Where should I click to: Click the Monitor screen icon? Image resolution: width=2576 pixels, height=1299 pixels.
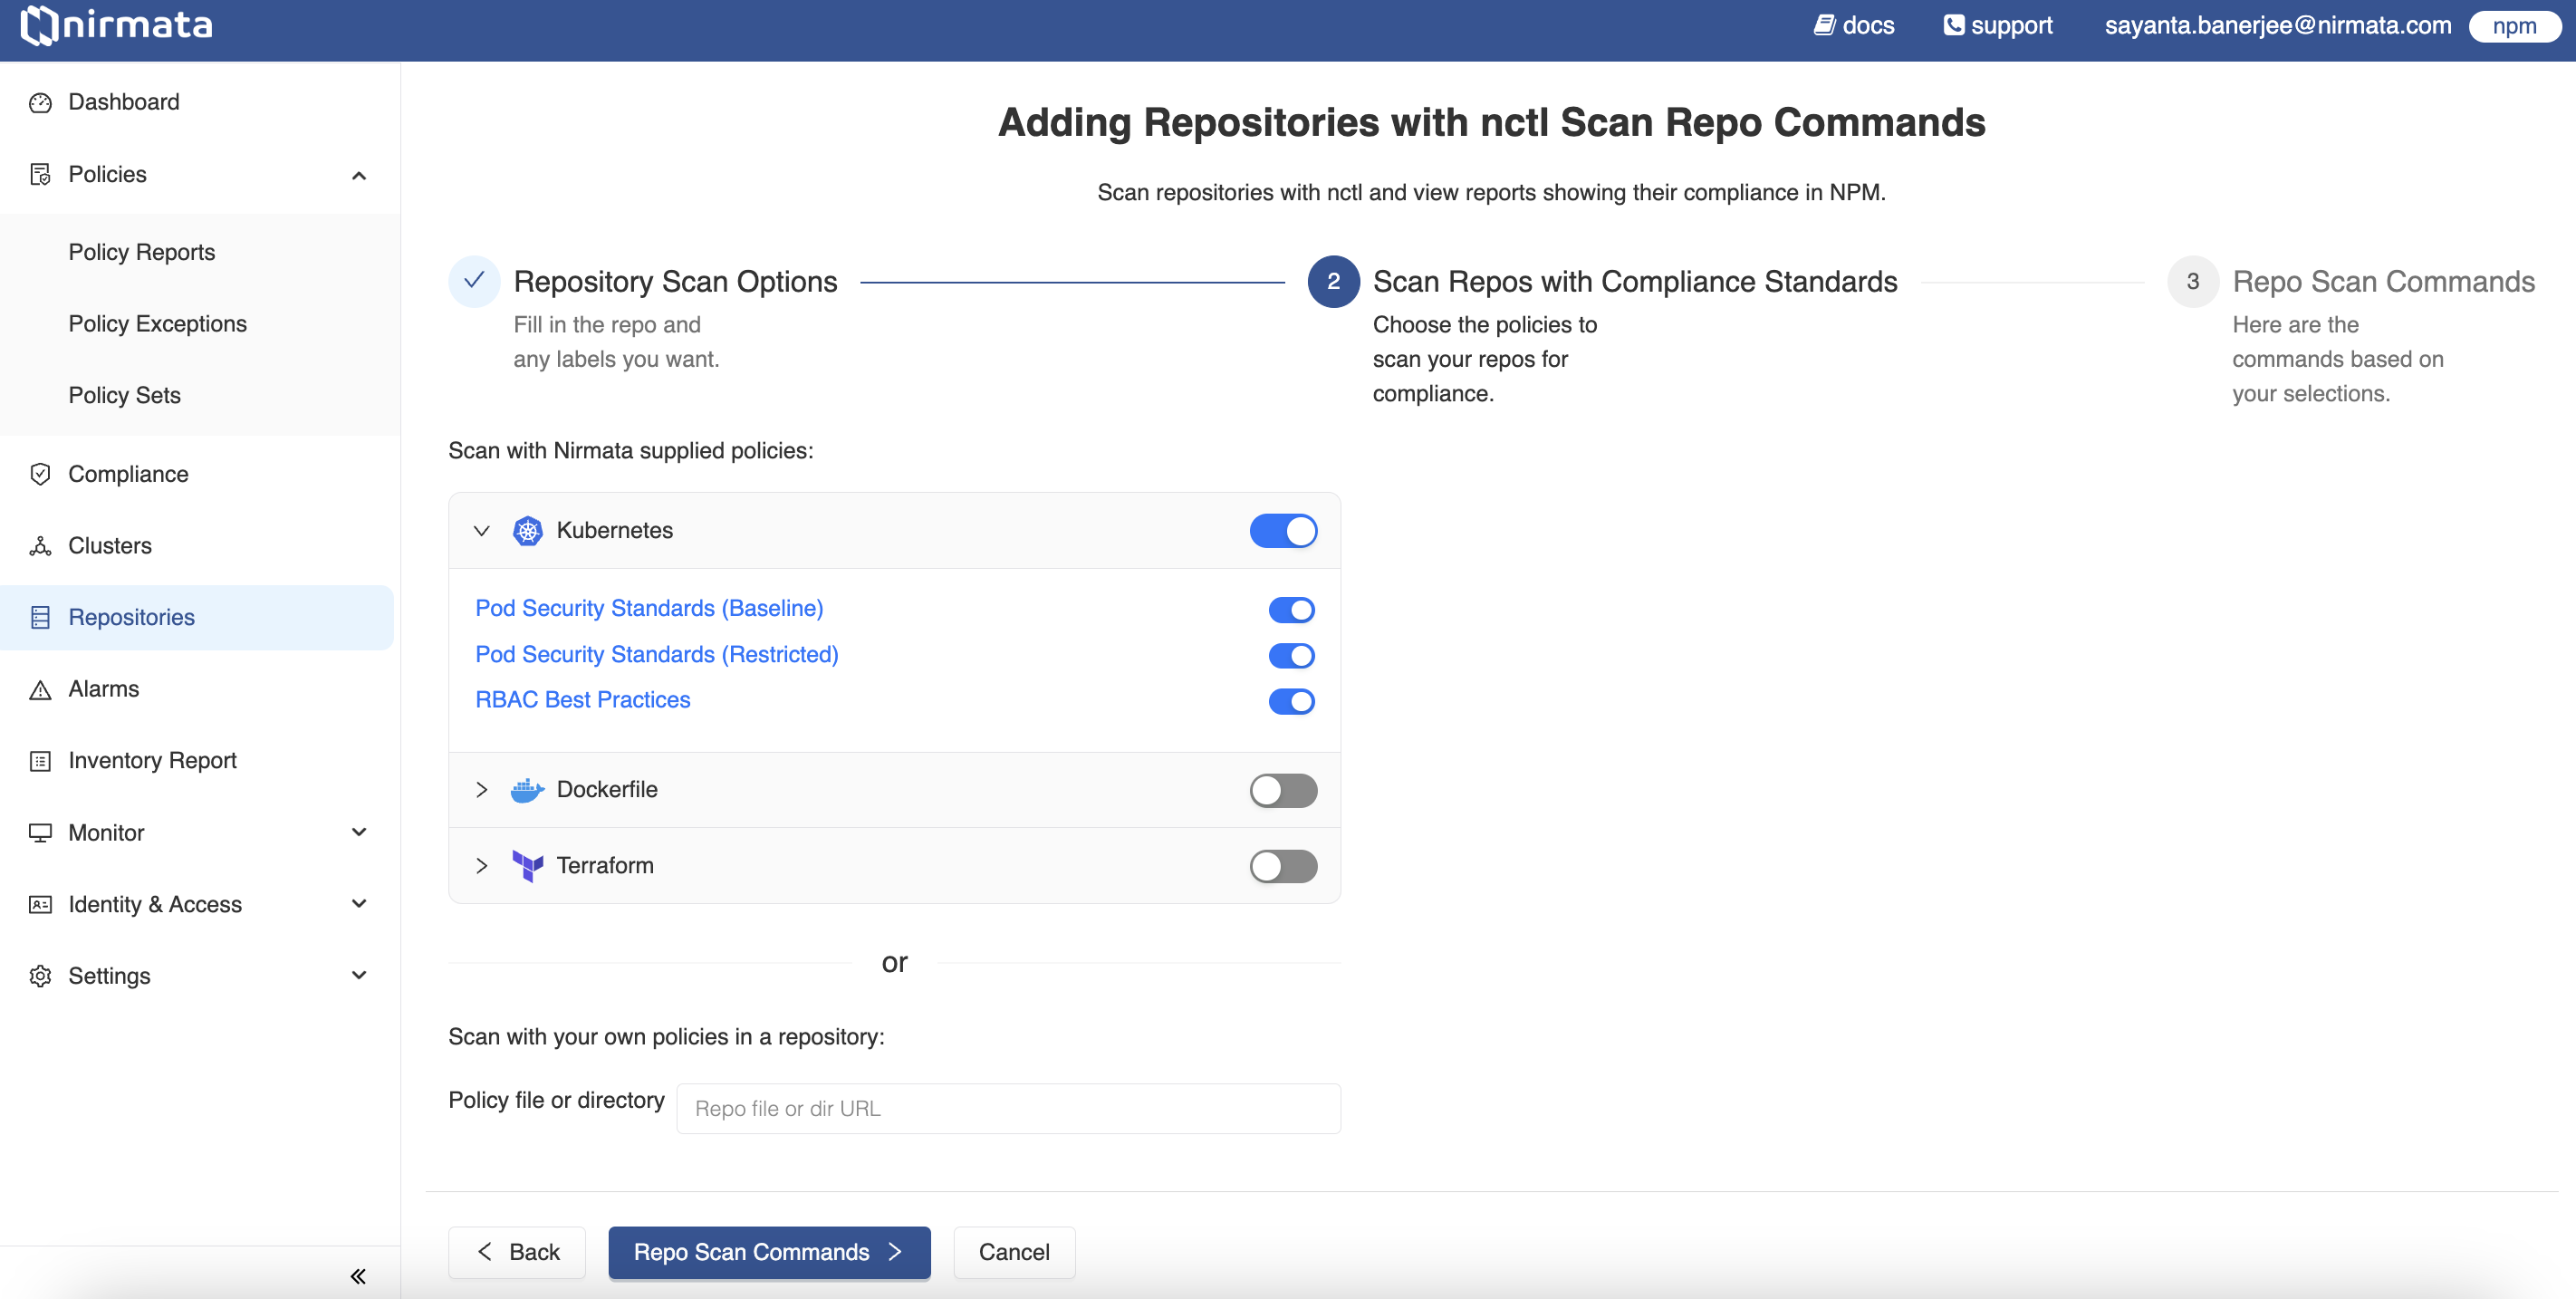(40, 833)
